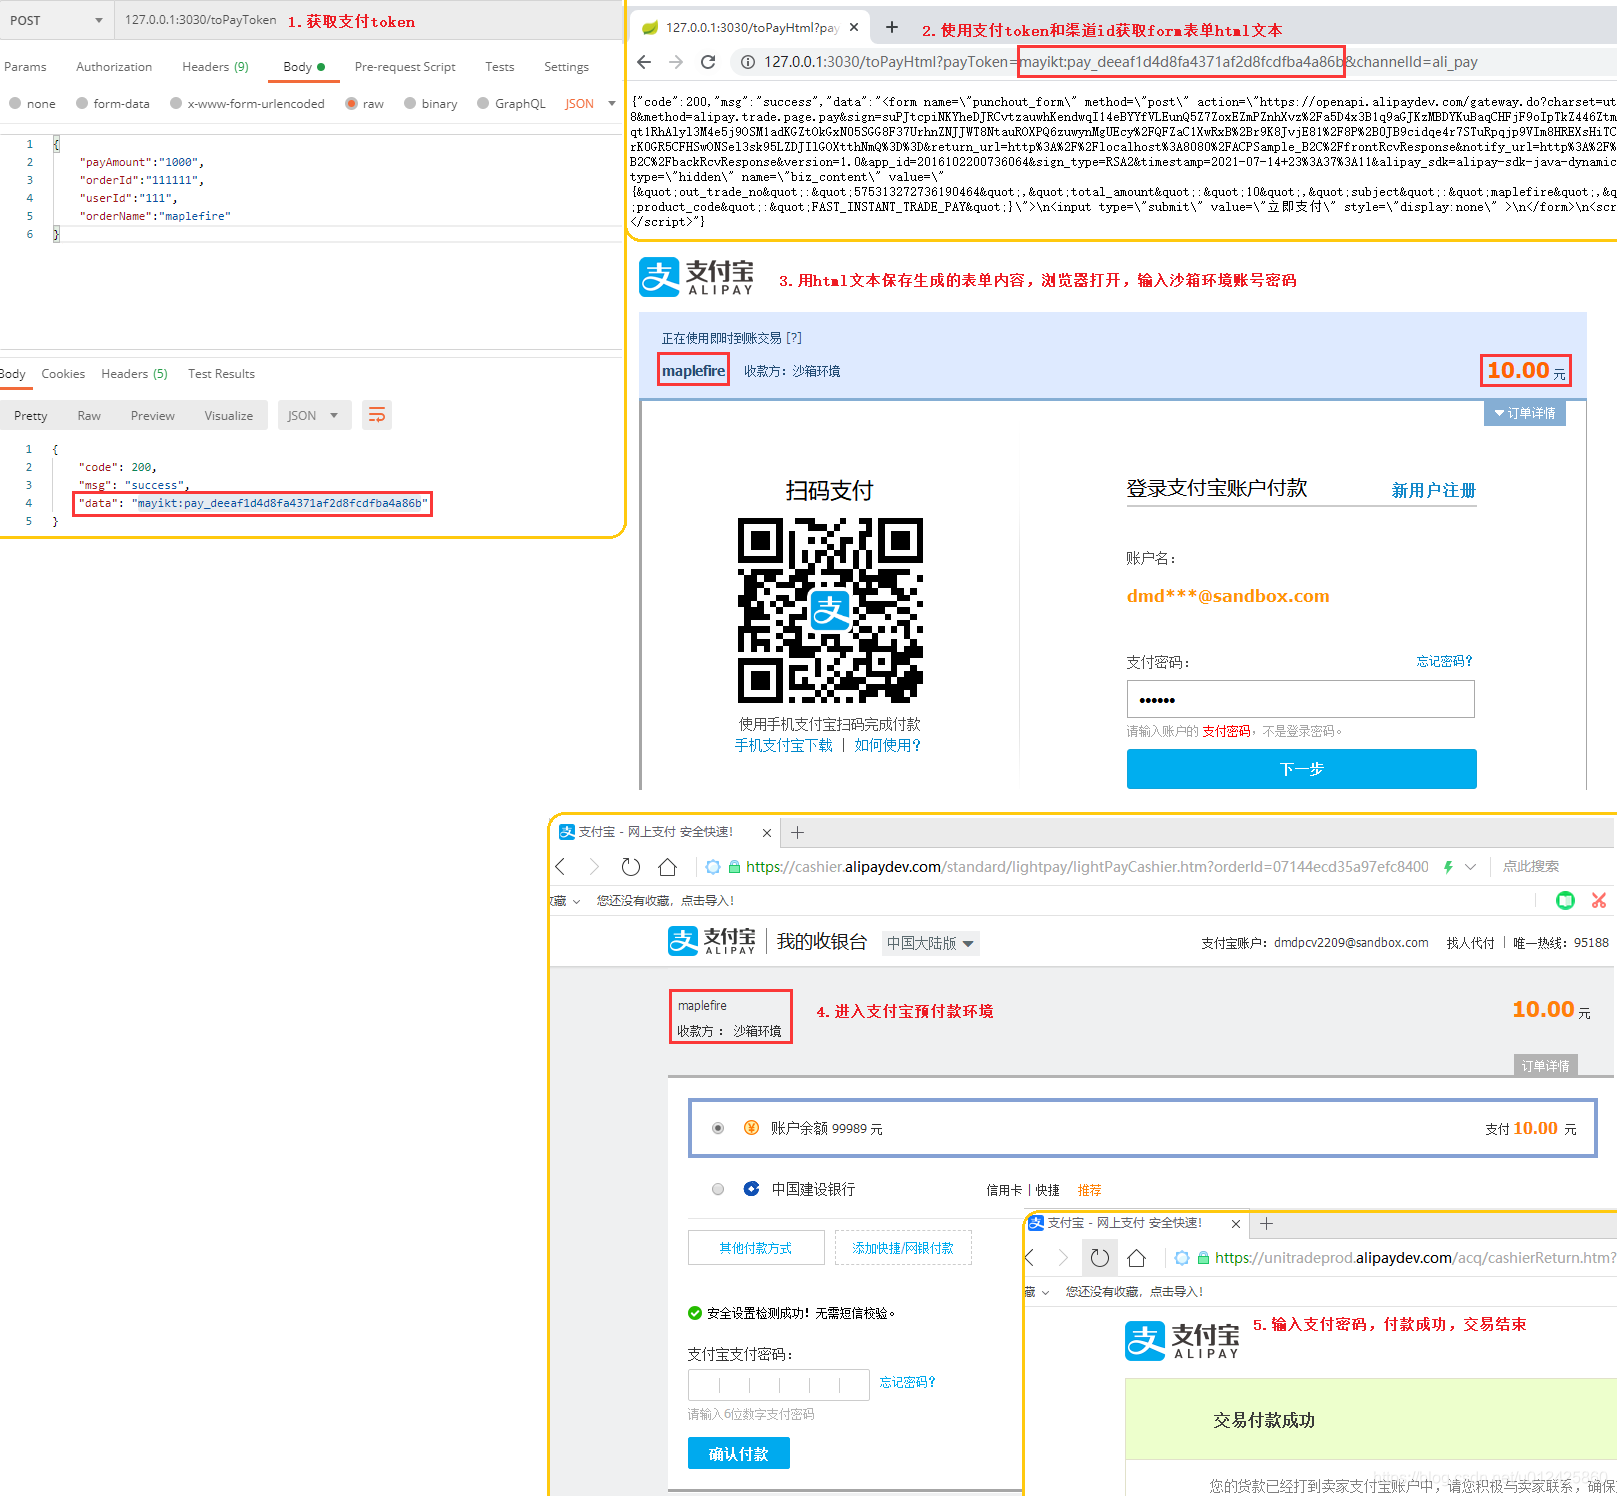This screenshot has width=1617, height=1496.
Task: Open new tab in cashier browser window
Action: pyautogui.click(x=797, y=833)
